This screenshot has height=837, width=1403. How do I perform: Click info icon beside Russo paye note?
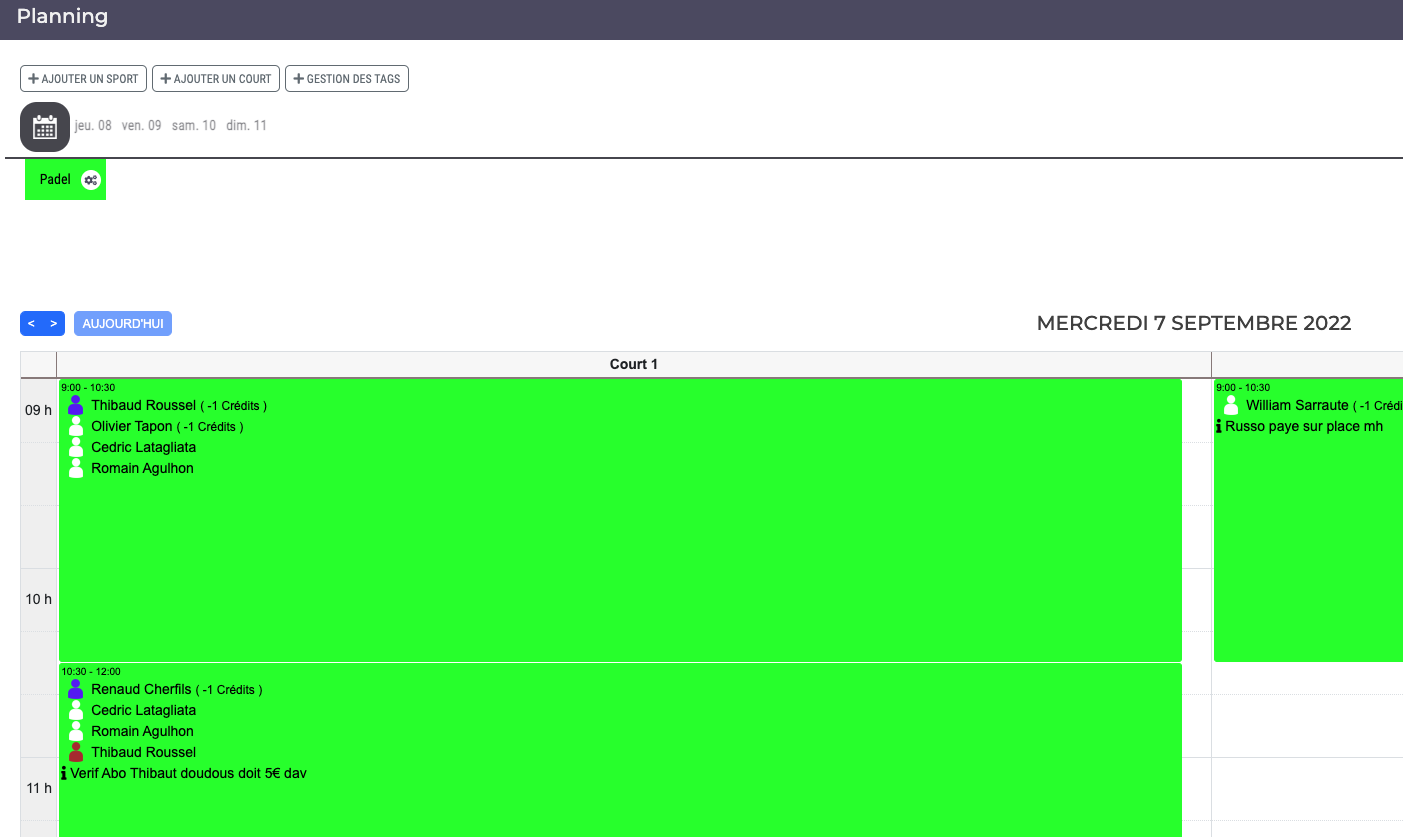click(1219, 427)
